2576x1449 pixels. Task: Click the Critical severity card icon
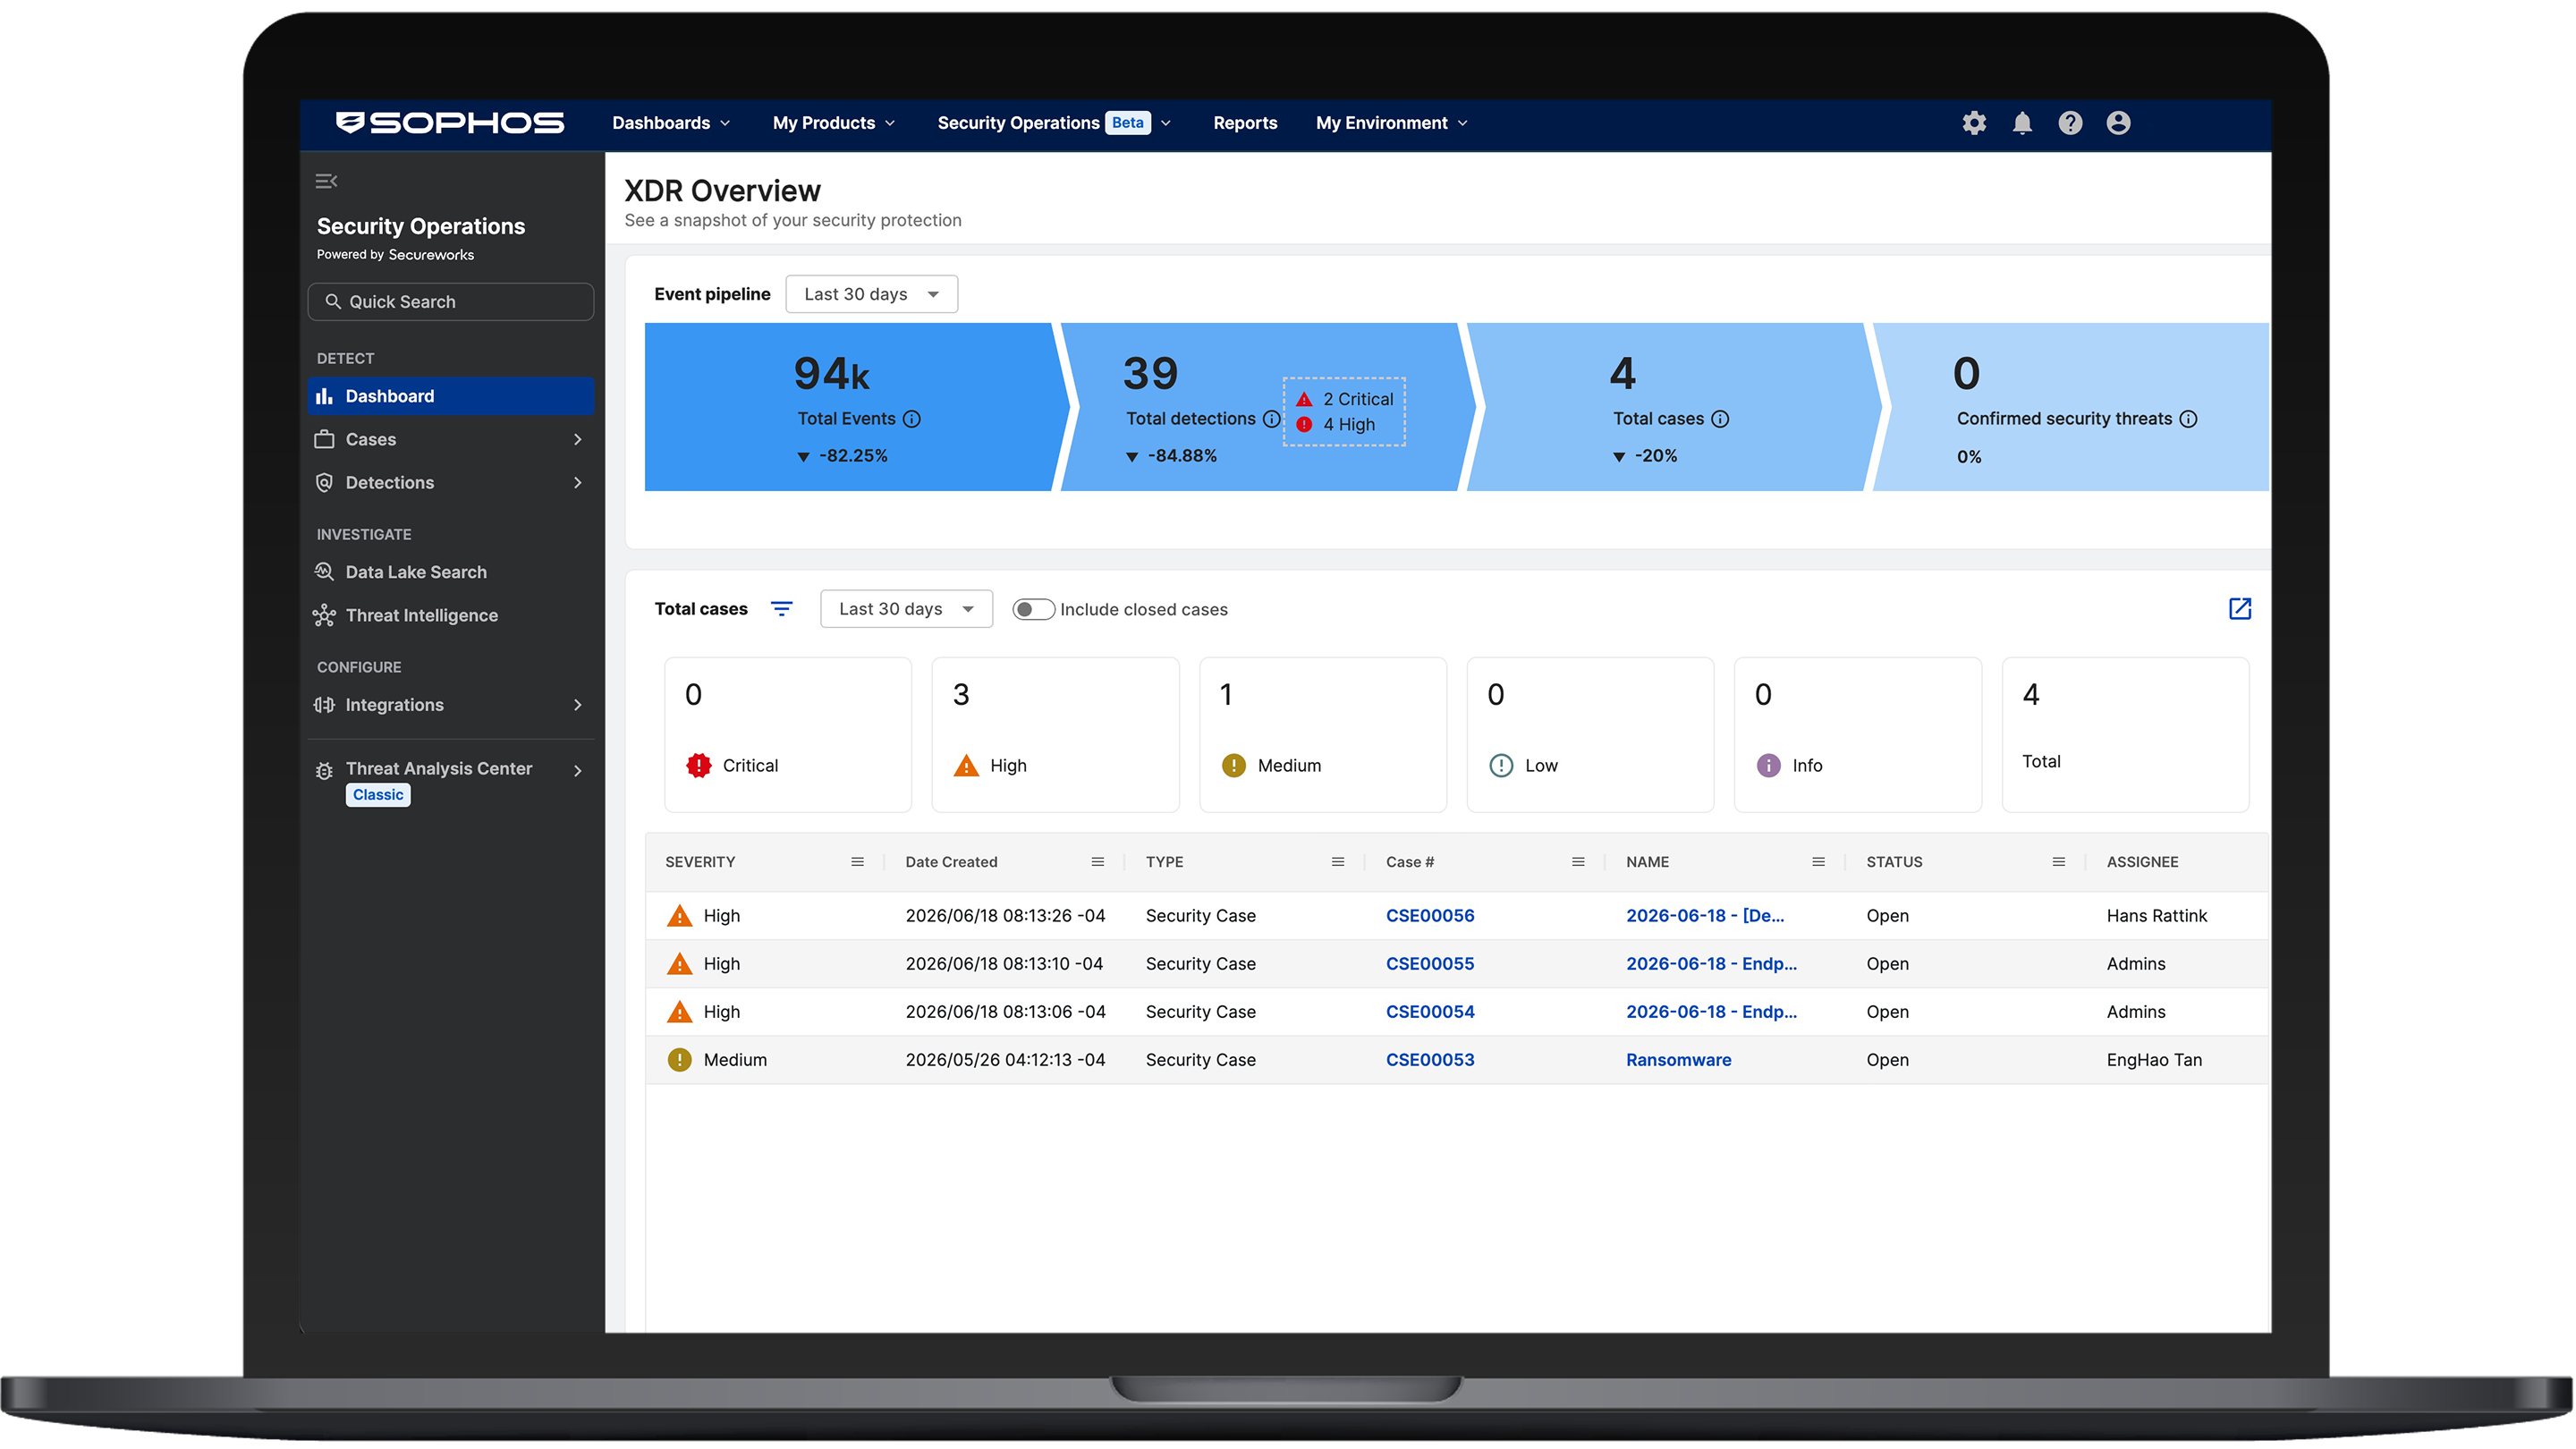[698, 766]
